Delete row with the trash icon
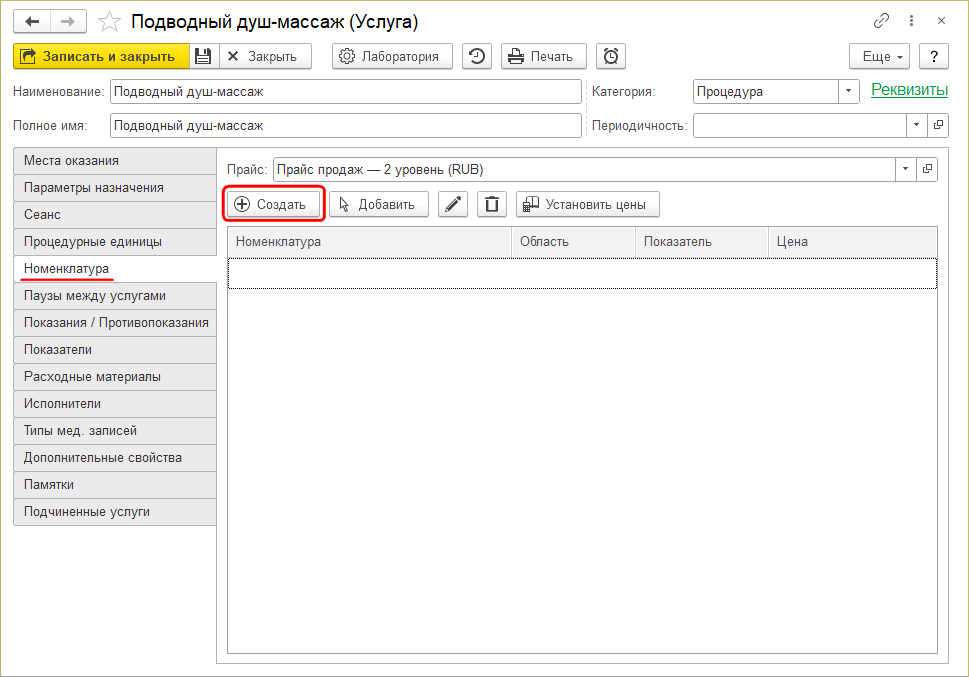 tap(491, 204)
